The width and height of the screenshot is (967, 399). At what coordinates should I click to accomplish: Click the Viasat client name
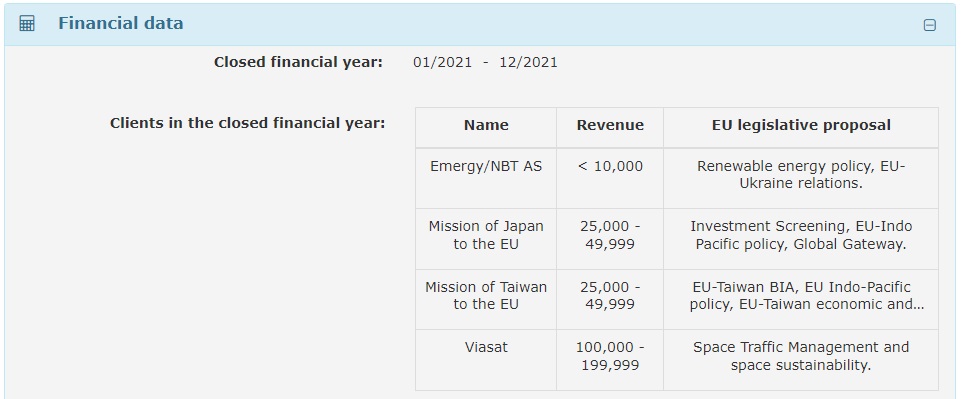tap(486, 347)
